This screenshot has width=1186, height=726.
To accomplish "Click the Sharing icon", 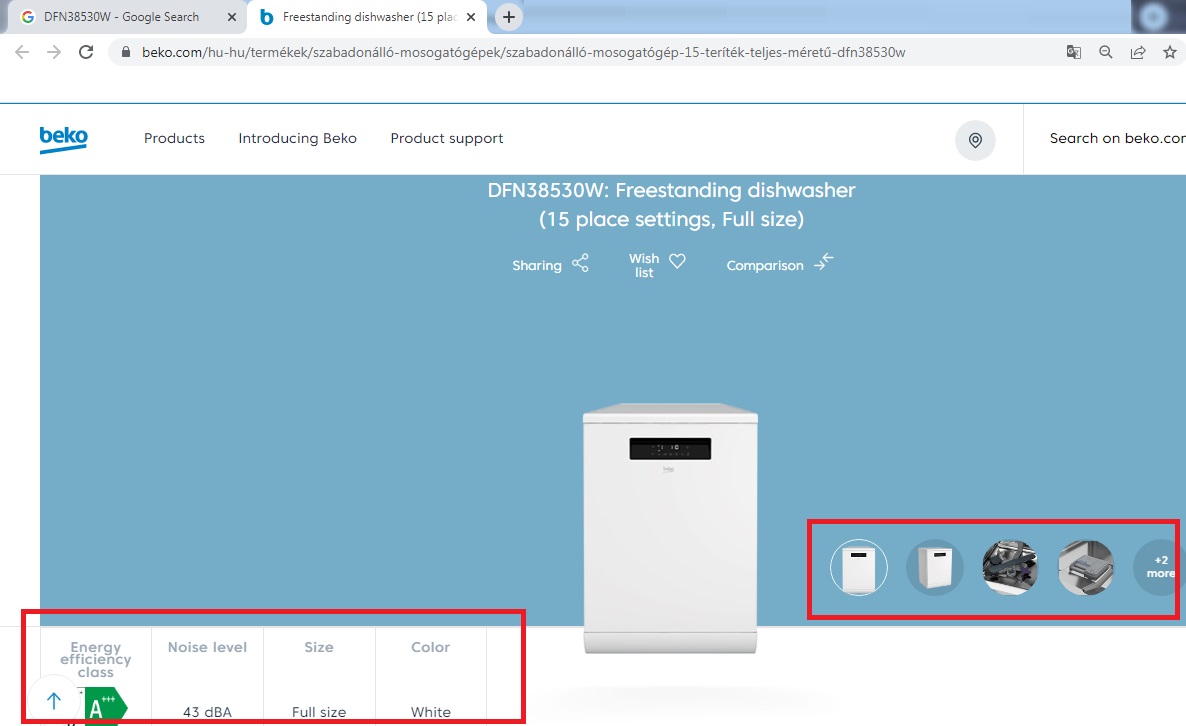I will pyautogui.click(x=580, y=264).
